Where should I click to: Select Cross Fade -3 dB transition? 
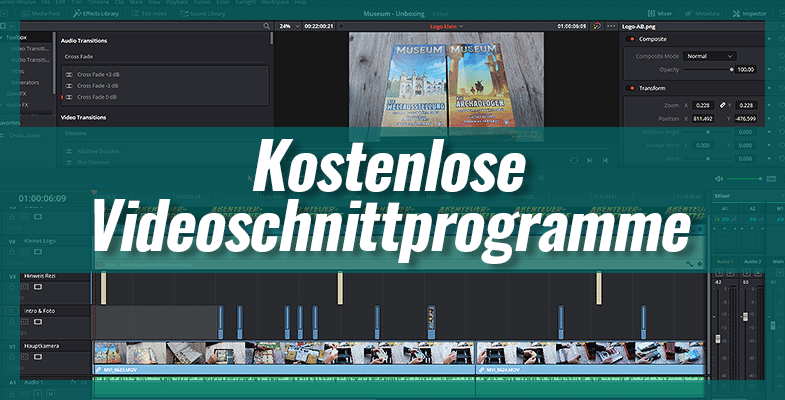click(x=100, y=86)
